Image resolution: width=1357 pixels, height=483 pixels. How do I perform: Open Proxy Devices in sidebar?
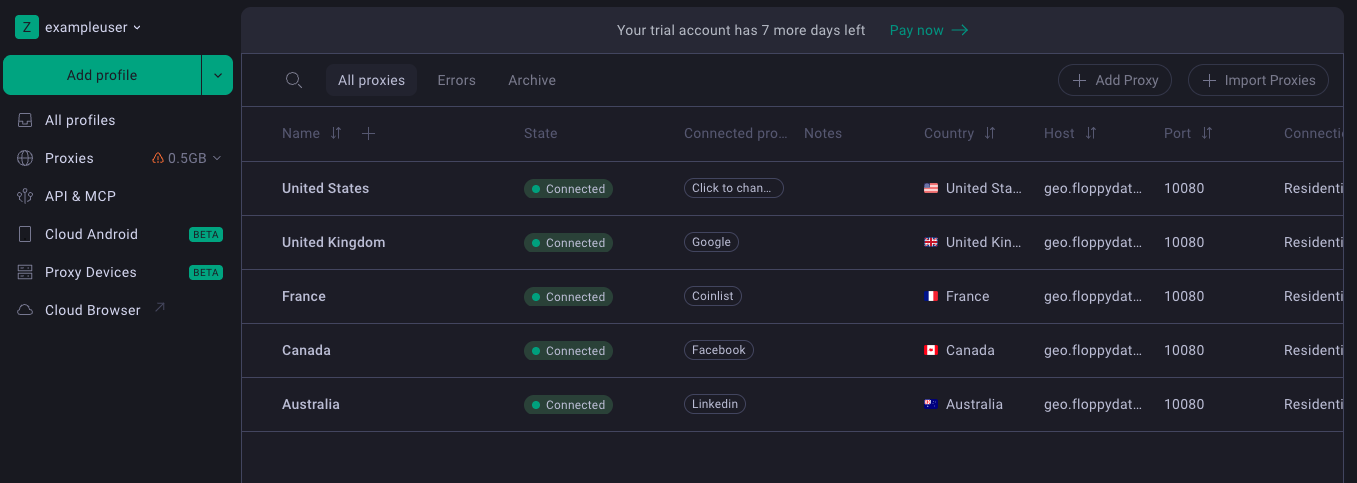tap(90, 272)
